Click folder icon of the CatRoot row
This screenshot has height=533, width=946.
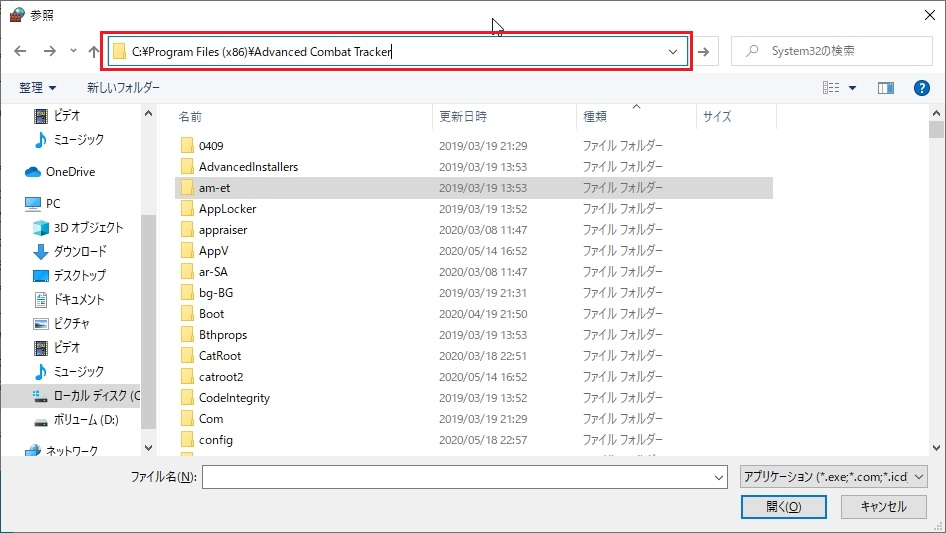pyautogui.click(x=187, y=356)
